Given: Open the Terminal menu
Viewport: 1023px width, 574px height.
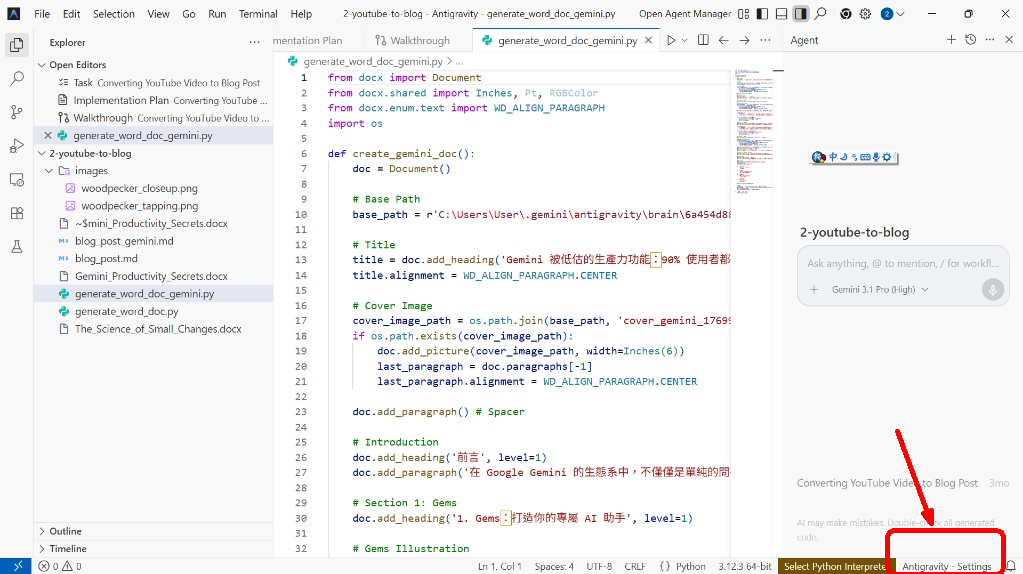Looking at the screenshot, I should click(258, 14).
